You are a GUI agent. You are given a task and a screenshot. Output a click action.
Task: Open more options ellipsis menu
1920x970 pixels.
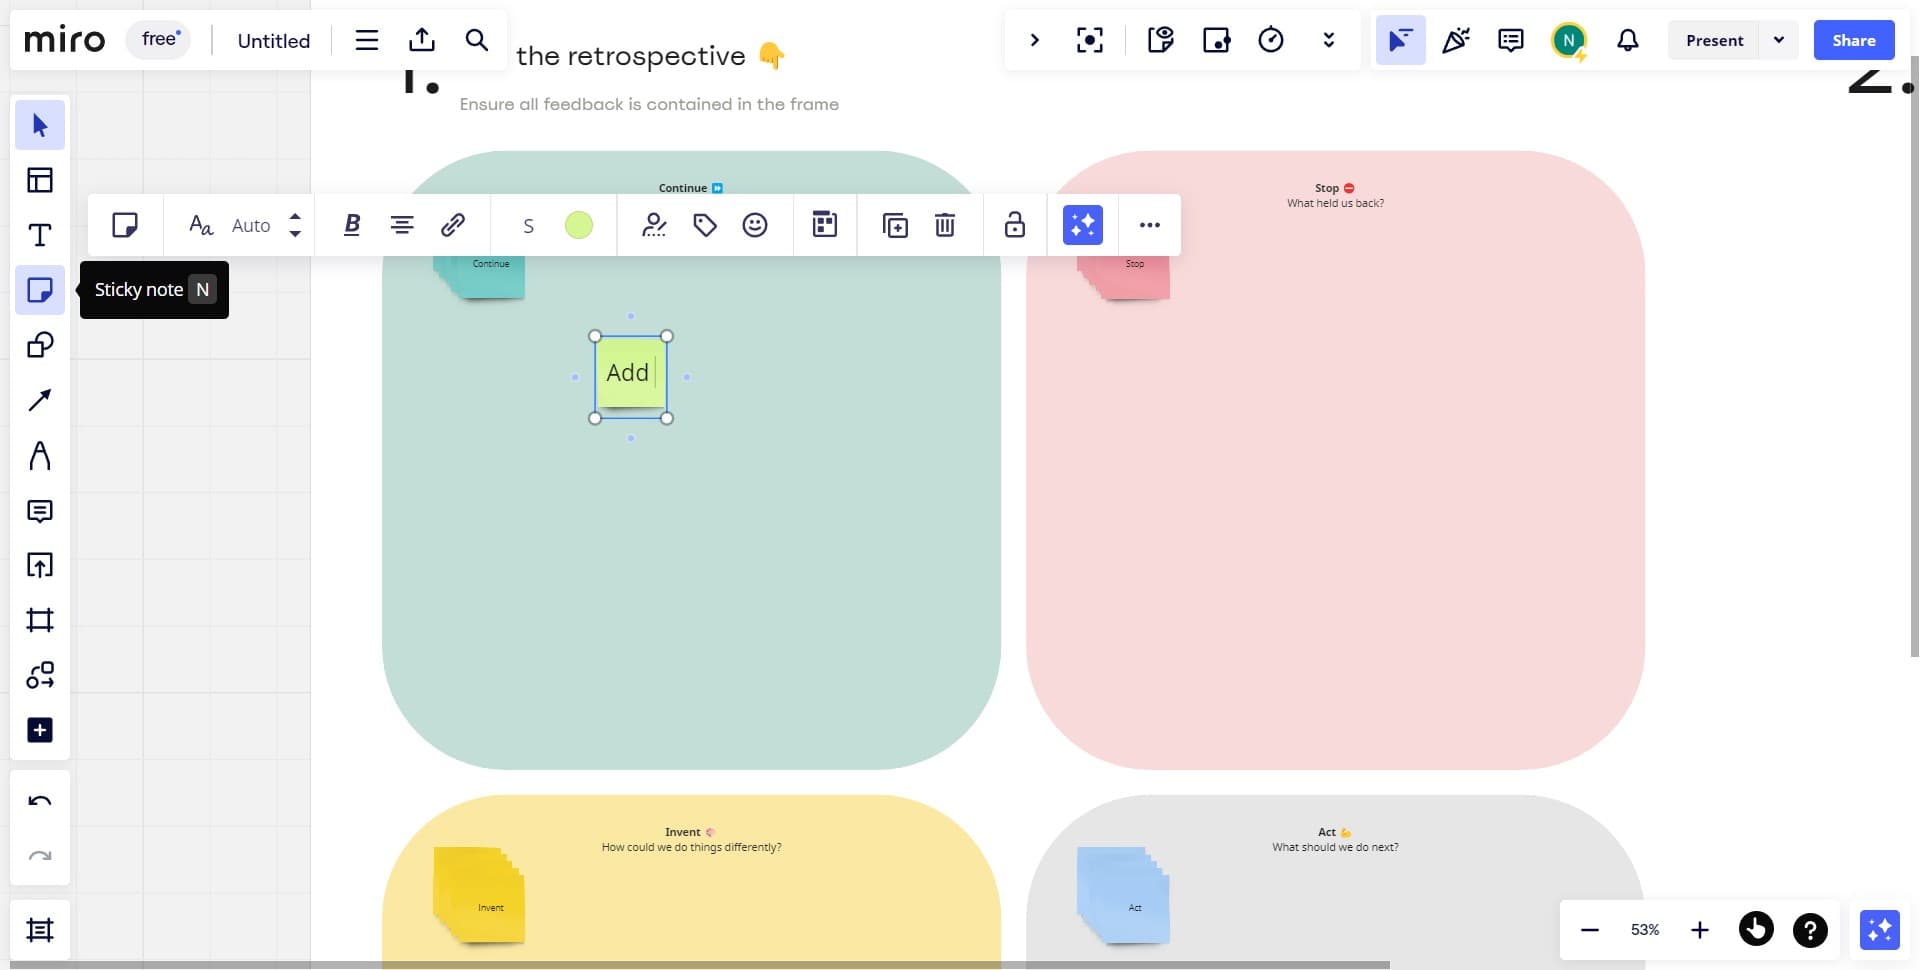coord(1150,225)
